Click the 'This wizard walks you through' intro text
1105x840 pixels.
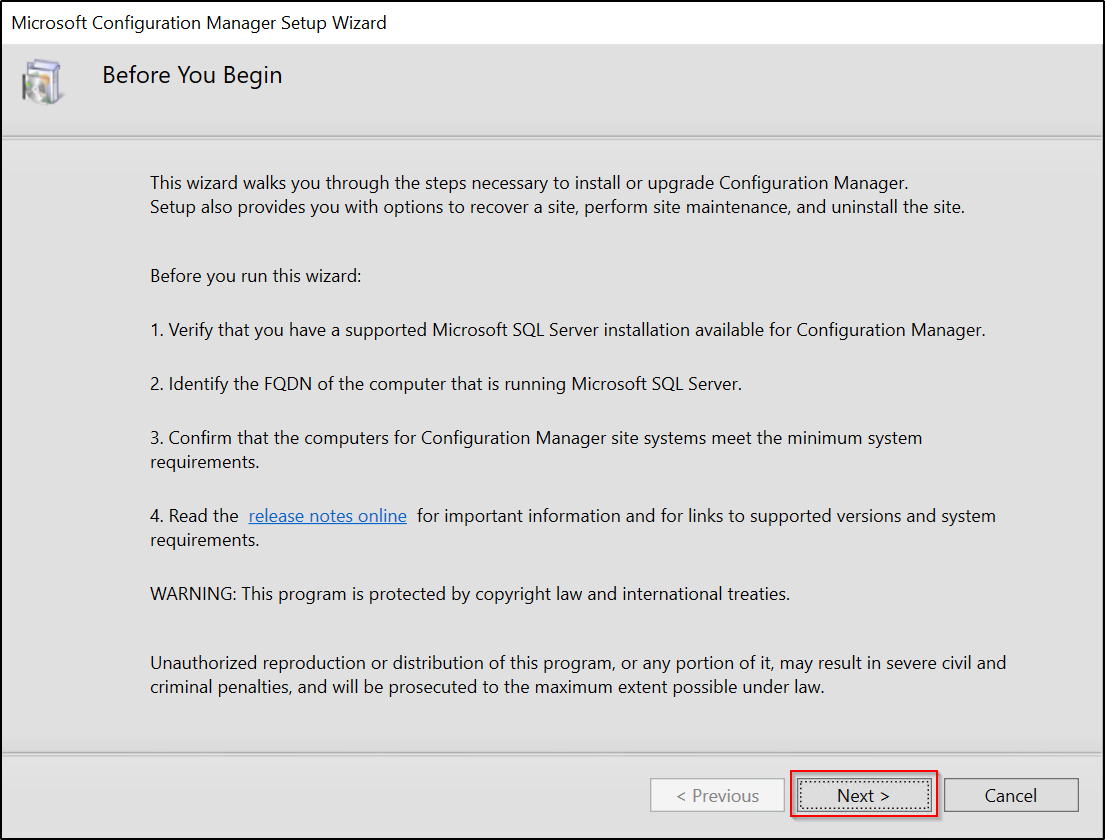tap(557, 194)
